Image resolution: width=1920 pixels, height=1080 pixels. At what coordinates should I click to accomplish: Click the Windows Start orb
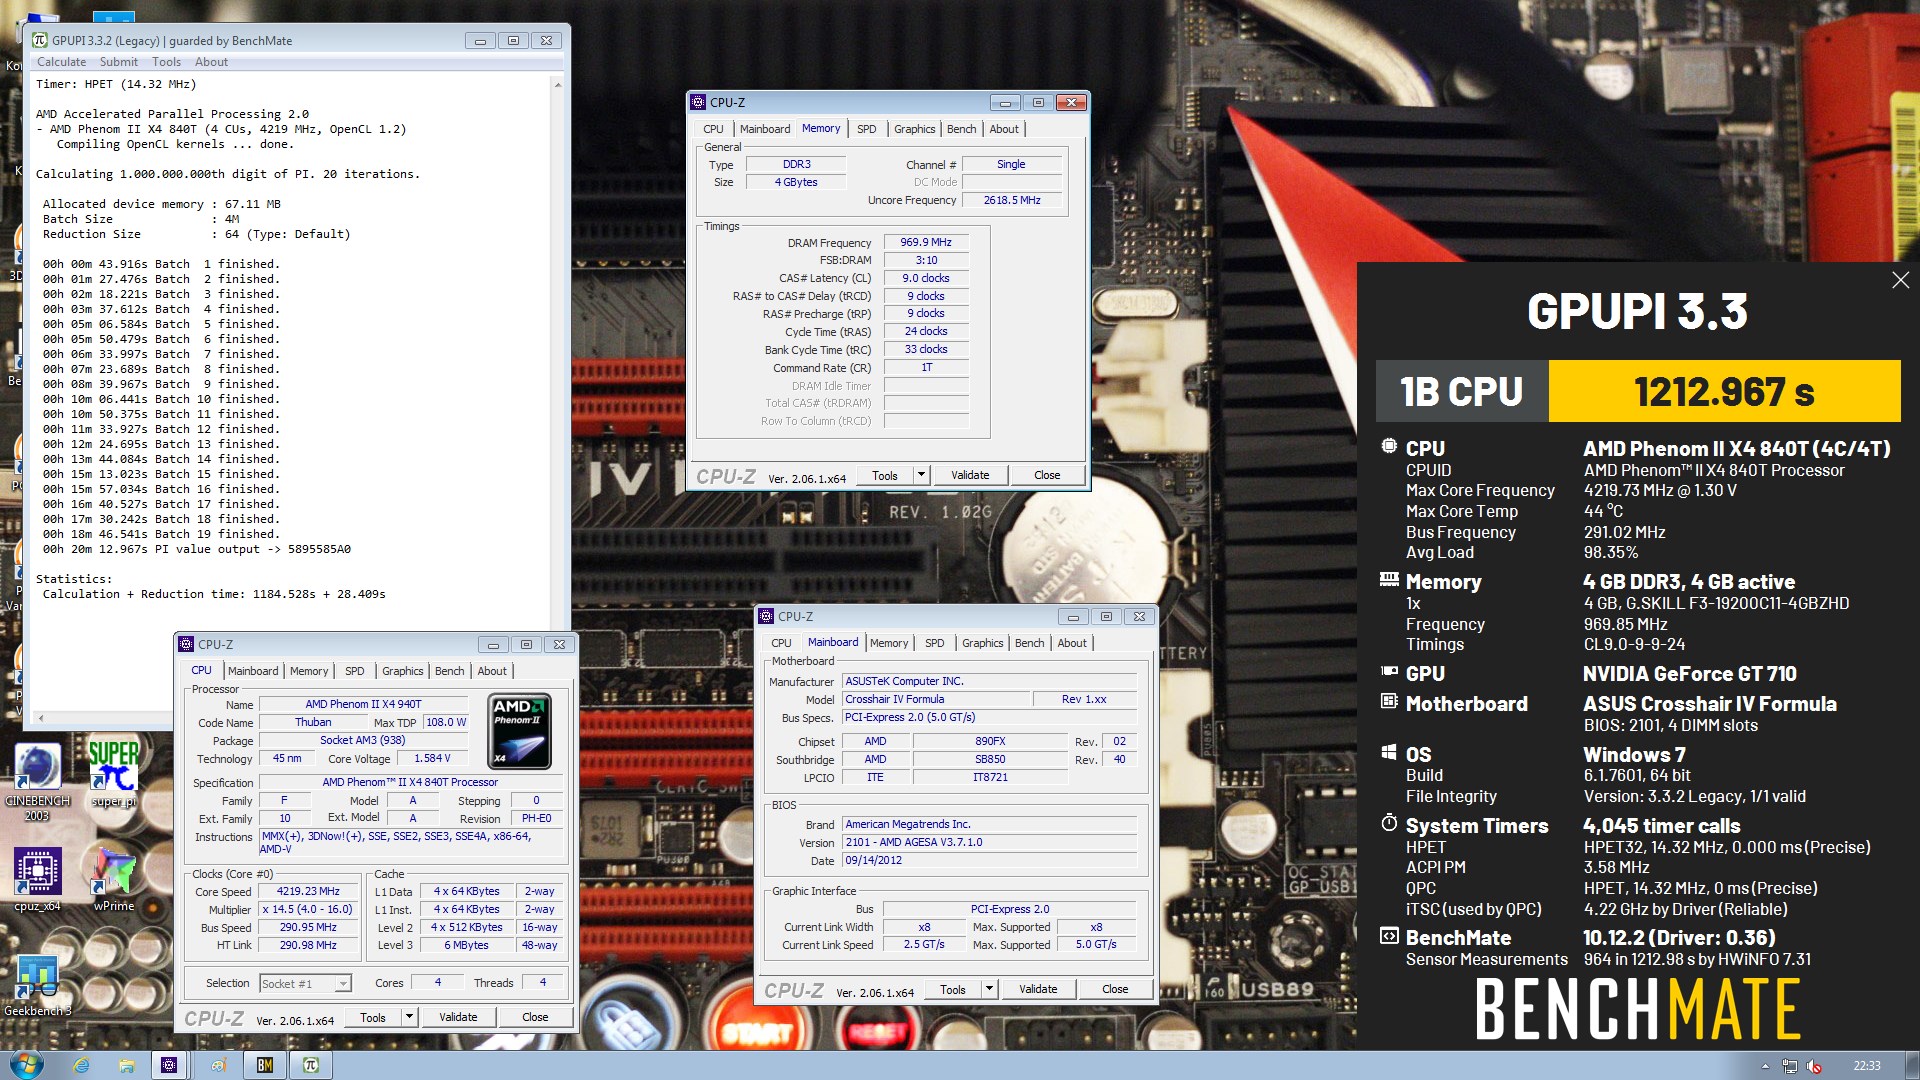click(x=26, y=1065)
